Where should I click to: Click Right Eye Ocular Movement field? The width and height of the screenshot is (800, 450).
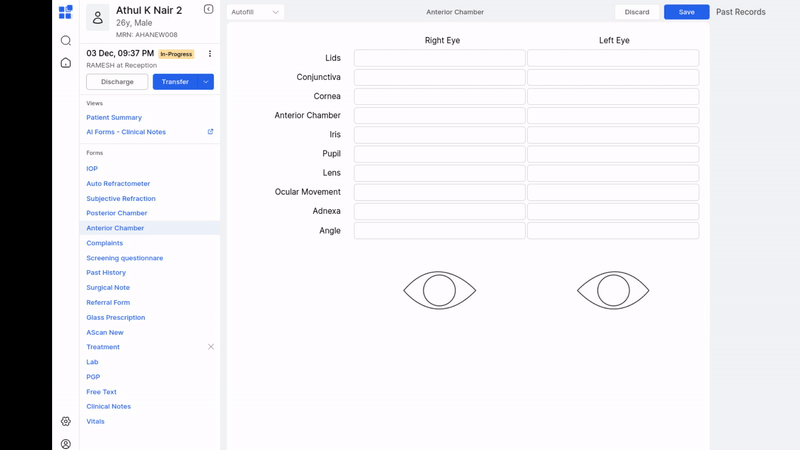pos(439,192)
